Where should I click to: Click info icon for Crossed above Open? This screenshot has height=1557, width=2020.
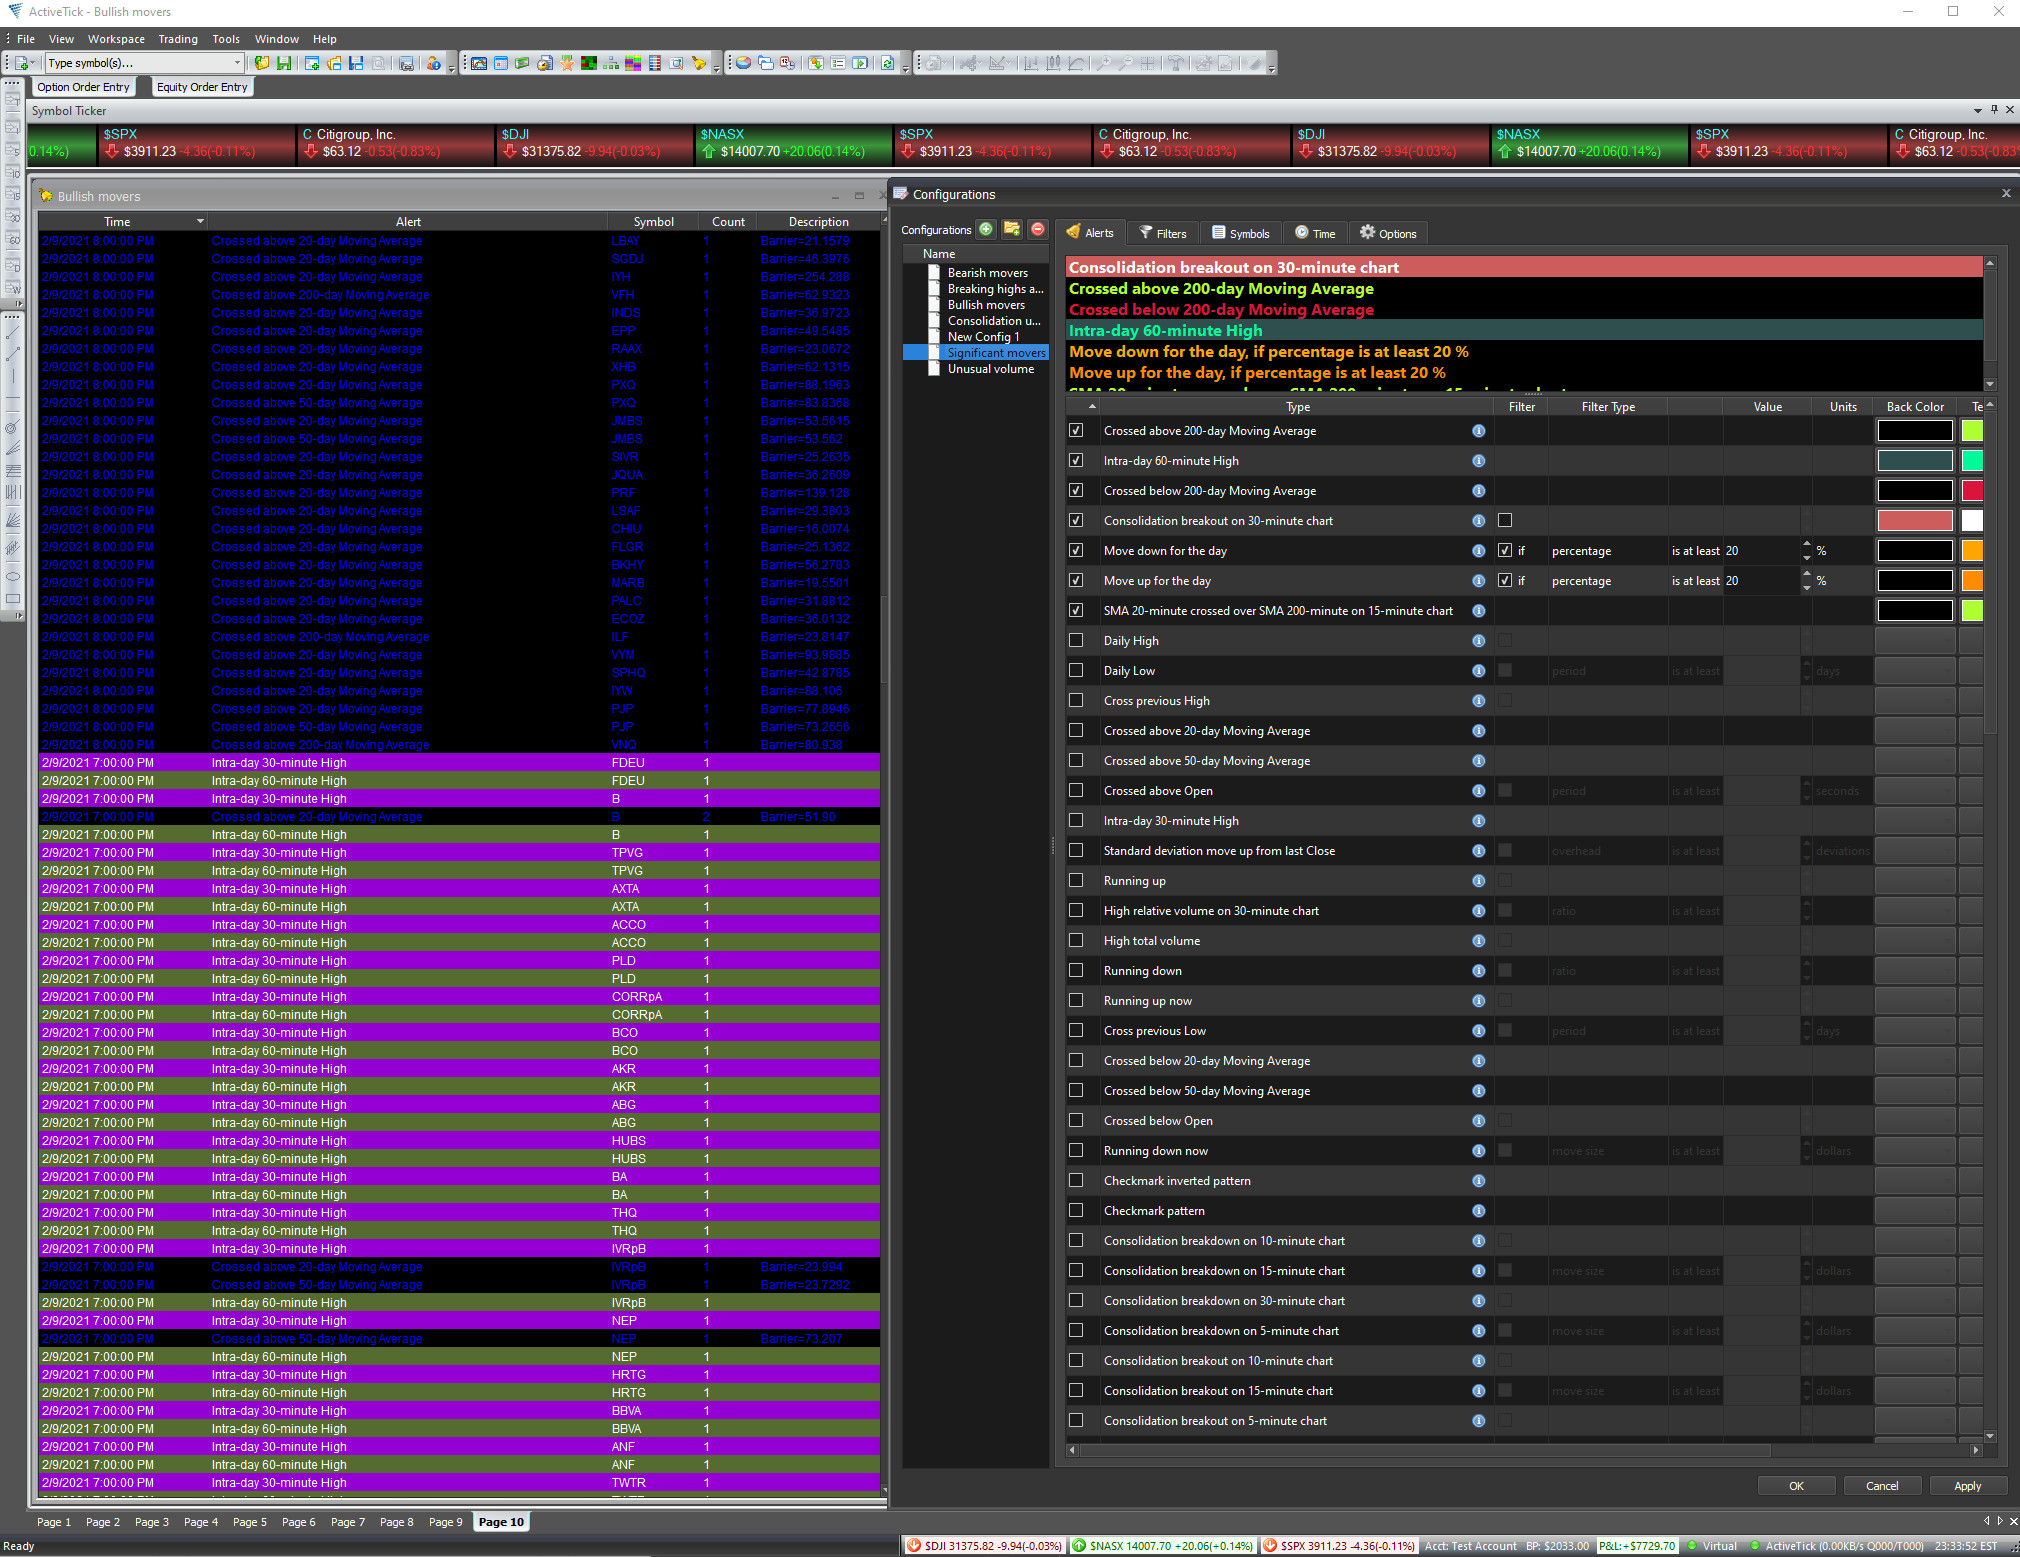point(1478,791)
